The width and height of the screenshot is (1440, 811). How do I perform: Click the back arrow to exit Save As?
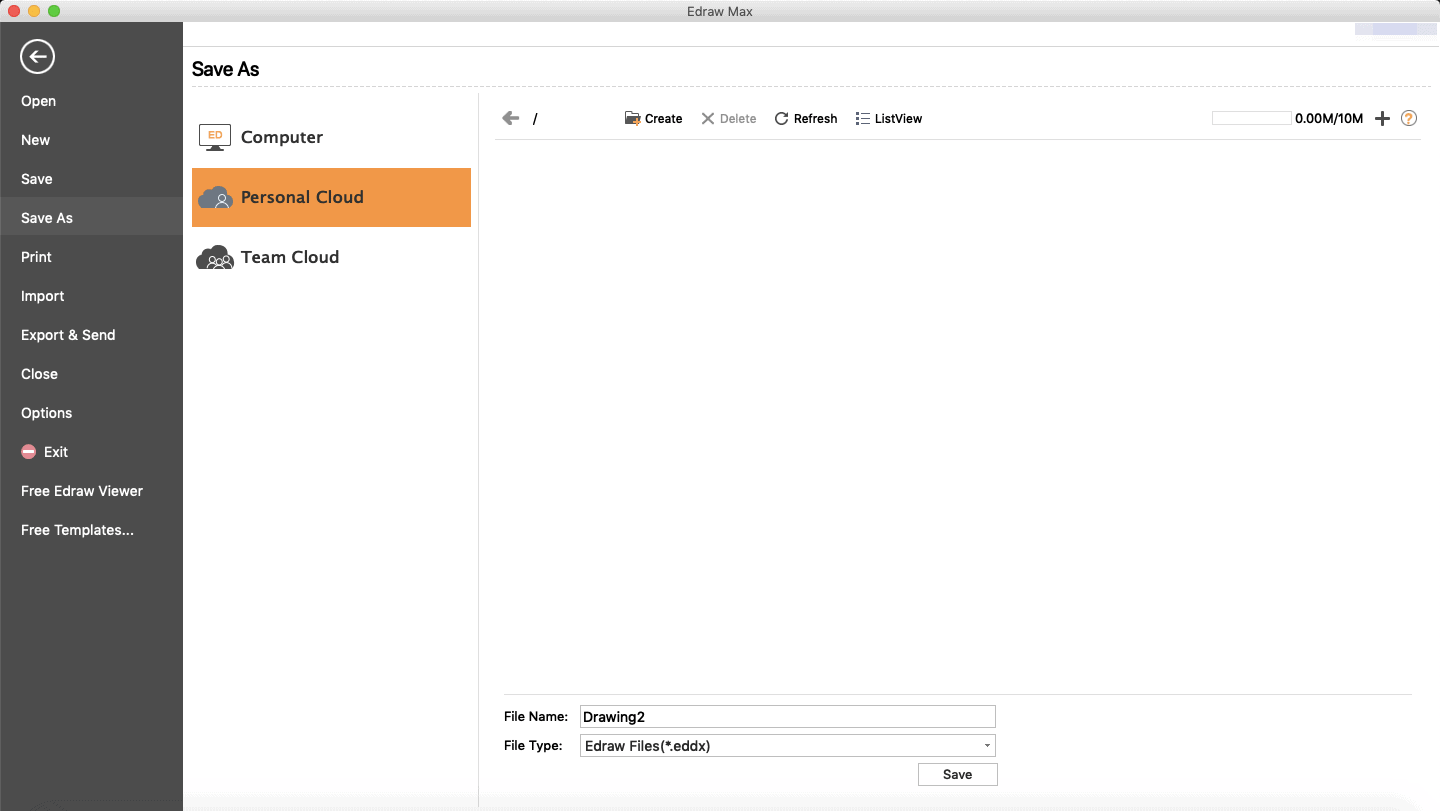[37, 57]
